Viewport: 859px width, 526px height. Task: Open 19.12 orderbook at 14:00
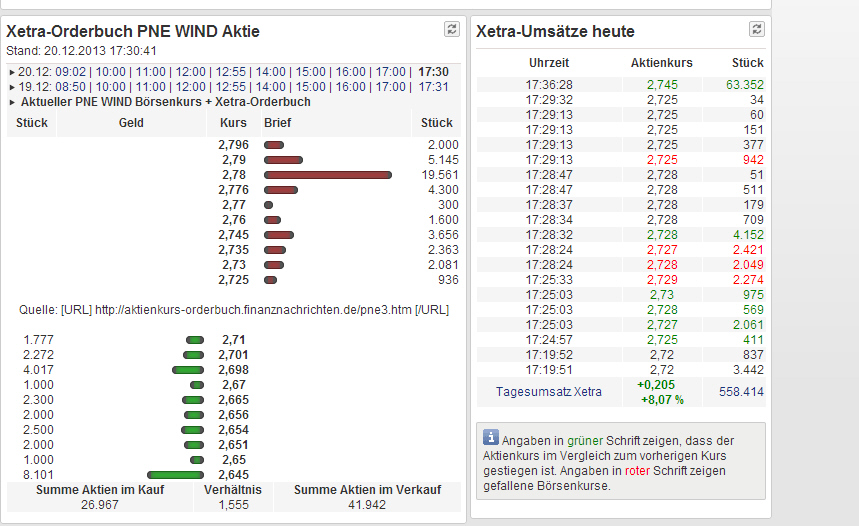(x=271, y=87)
